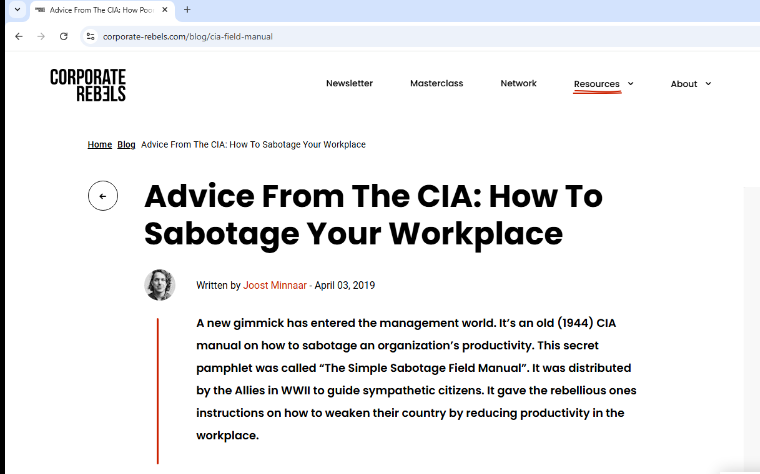Open the Newsletter menu item
Image resolution: width=760 pixels, height=474 pixels.
pos(349,83)
